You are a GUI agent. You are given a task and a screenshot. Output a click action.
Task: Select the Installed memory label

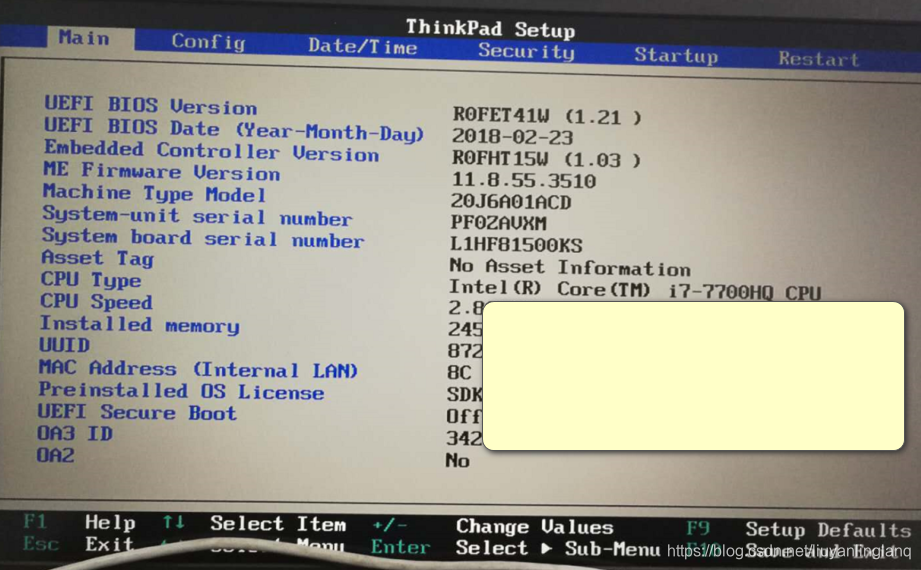[x=139, y=324]
